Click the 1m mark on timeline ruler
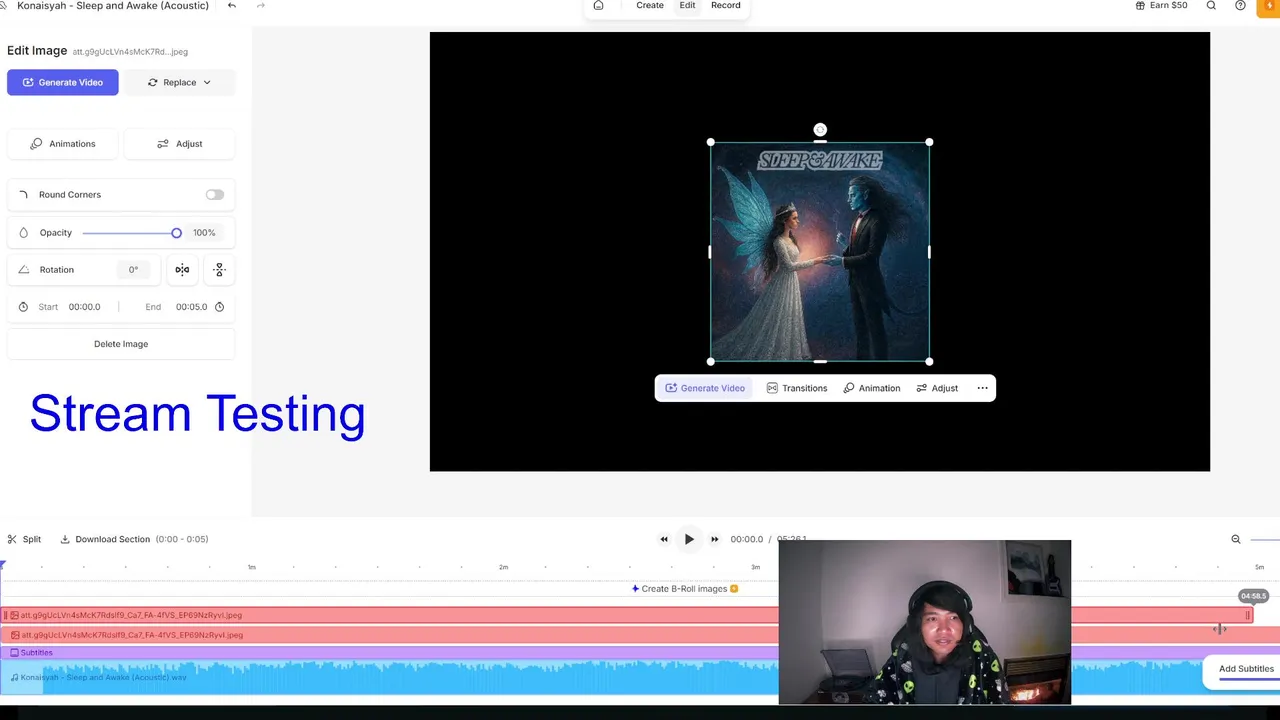Image resolution: width=1280 pixels, height=720 pixels. tap(252, 567)
